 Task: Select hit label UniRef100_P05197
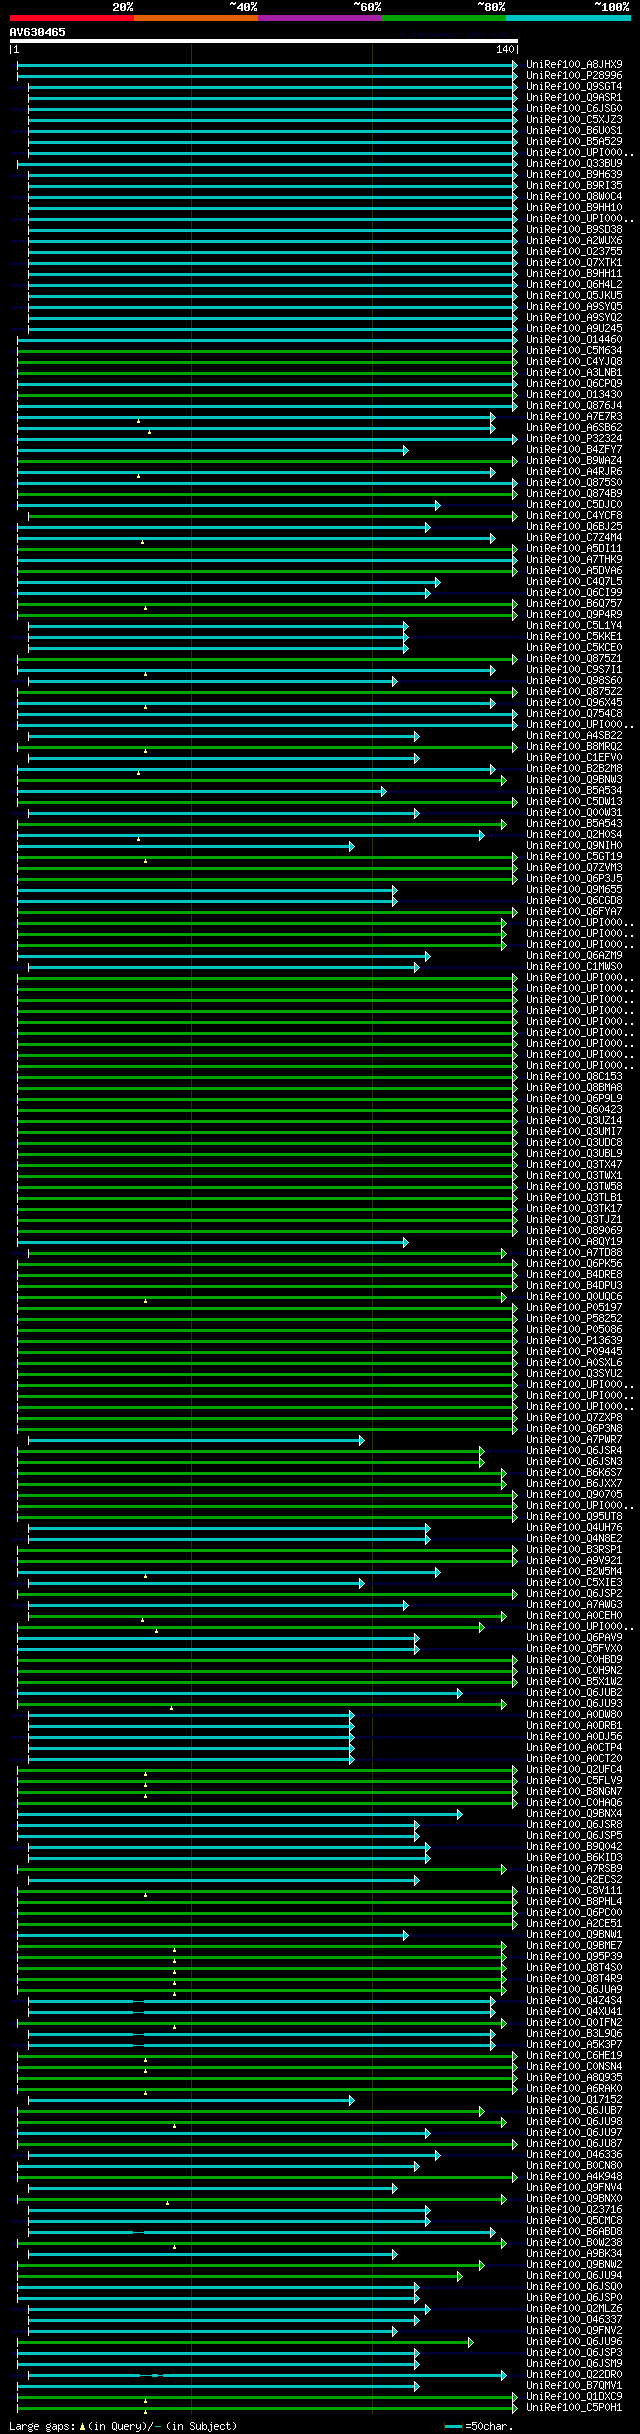point(574,1307)
